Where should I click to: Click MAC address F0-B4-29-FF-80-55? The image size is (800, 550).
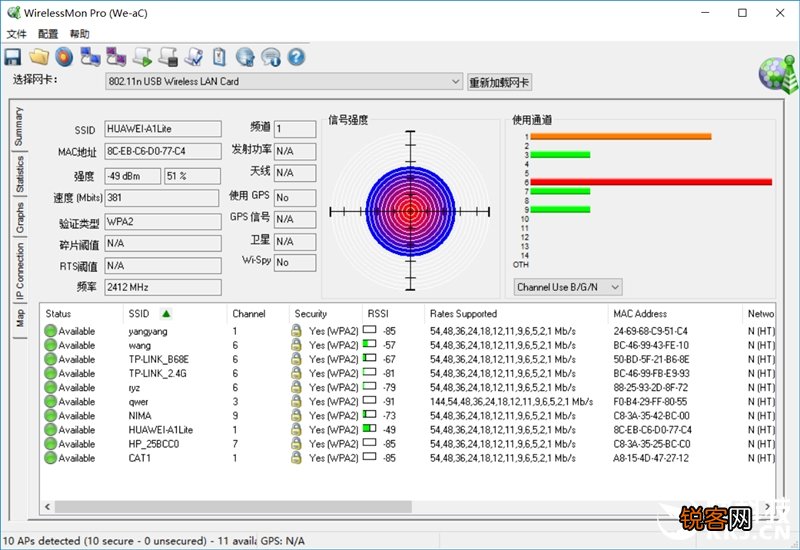(651, 402)
